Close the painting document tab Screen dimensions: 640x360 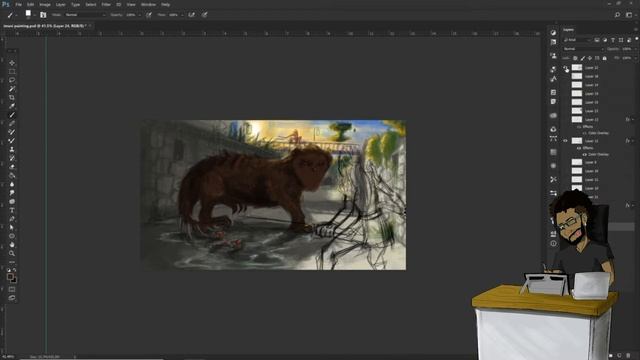click(90, 26)
